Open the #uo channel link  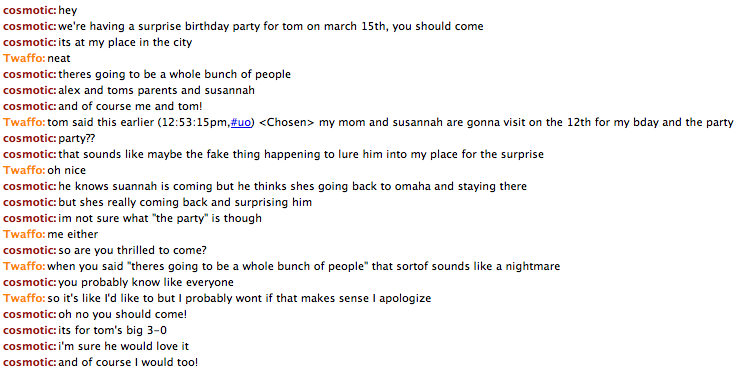240,122
